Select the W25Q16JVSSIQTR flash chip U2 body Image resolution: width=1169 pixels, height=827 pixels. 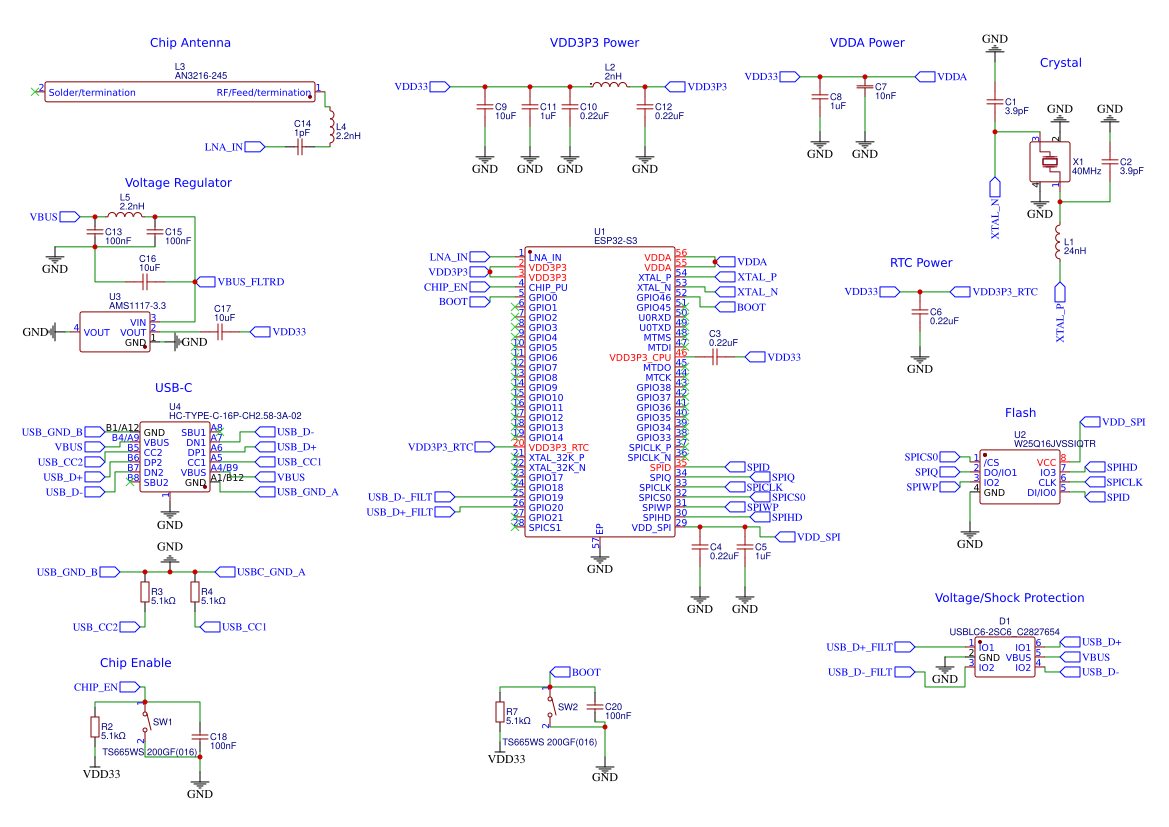click(x=1019, y=477)
